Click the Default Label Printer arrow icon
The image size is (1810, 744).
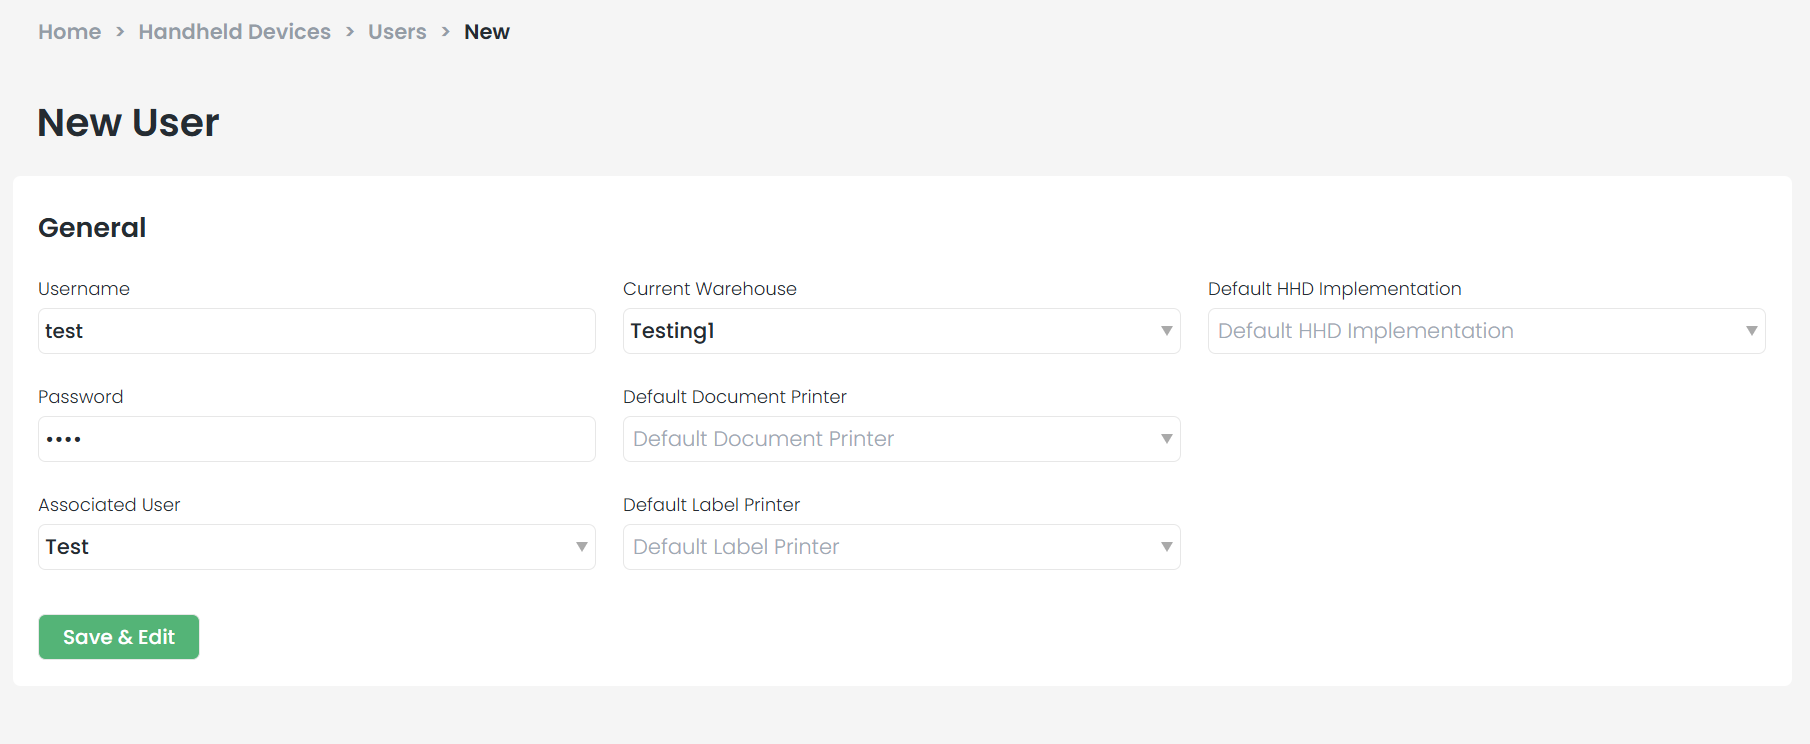pyautogui.click(x=1166, y=547)
